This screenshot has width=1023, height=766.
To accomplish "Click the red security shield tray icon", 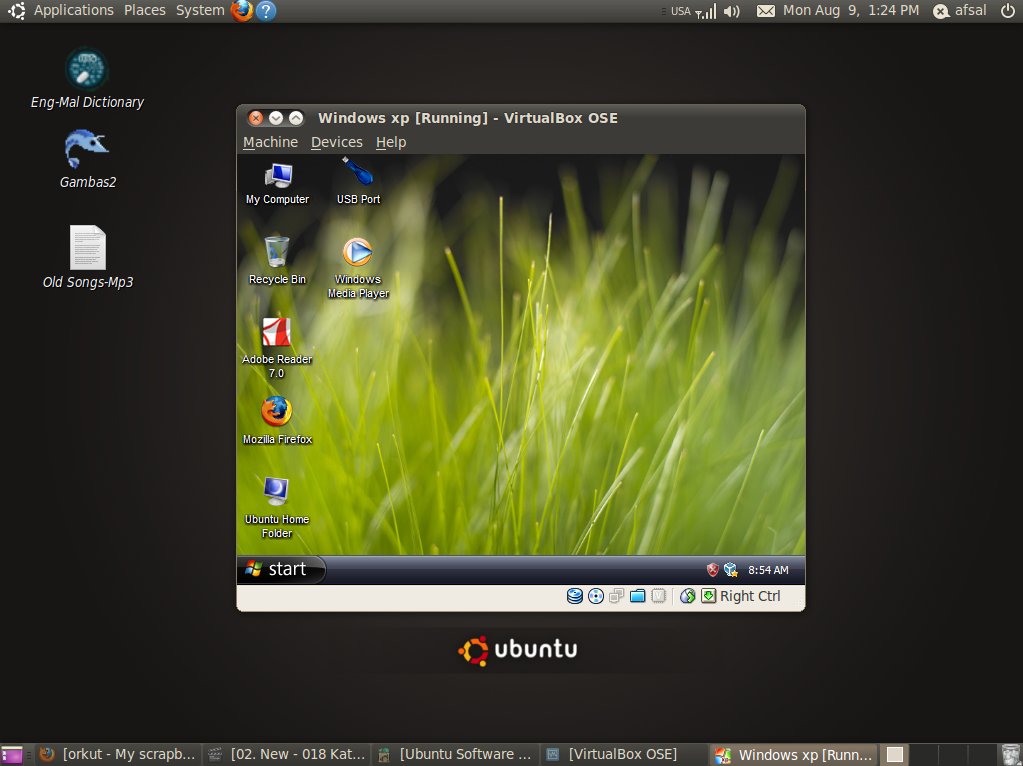I will pos(712,570).
